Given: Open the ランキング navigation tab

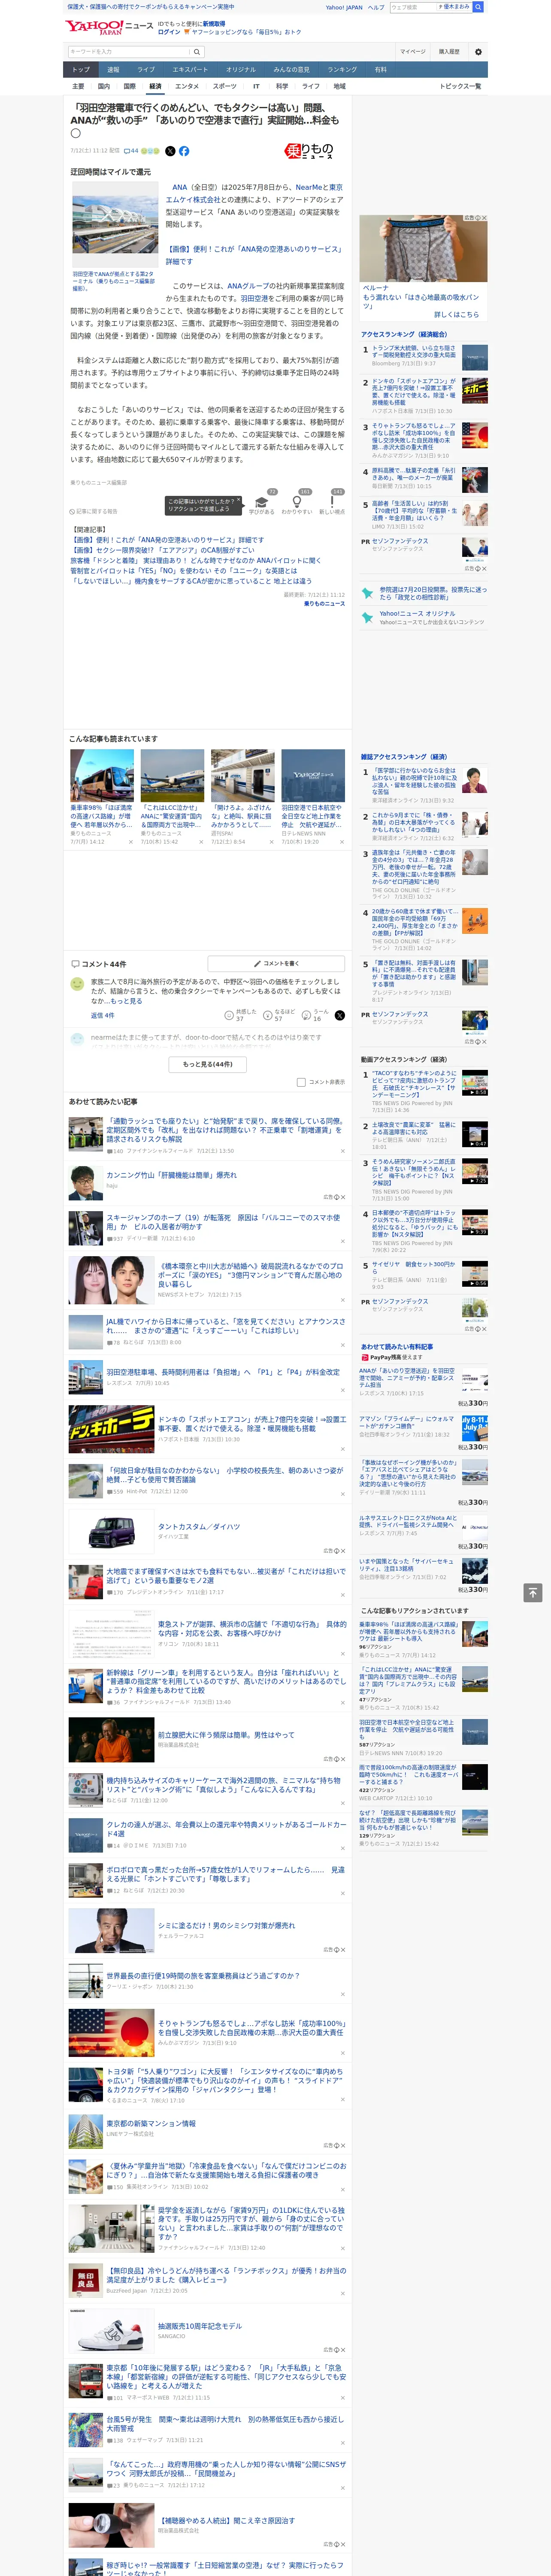Looking at the screenshot, I should (x=343, y=70).
